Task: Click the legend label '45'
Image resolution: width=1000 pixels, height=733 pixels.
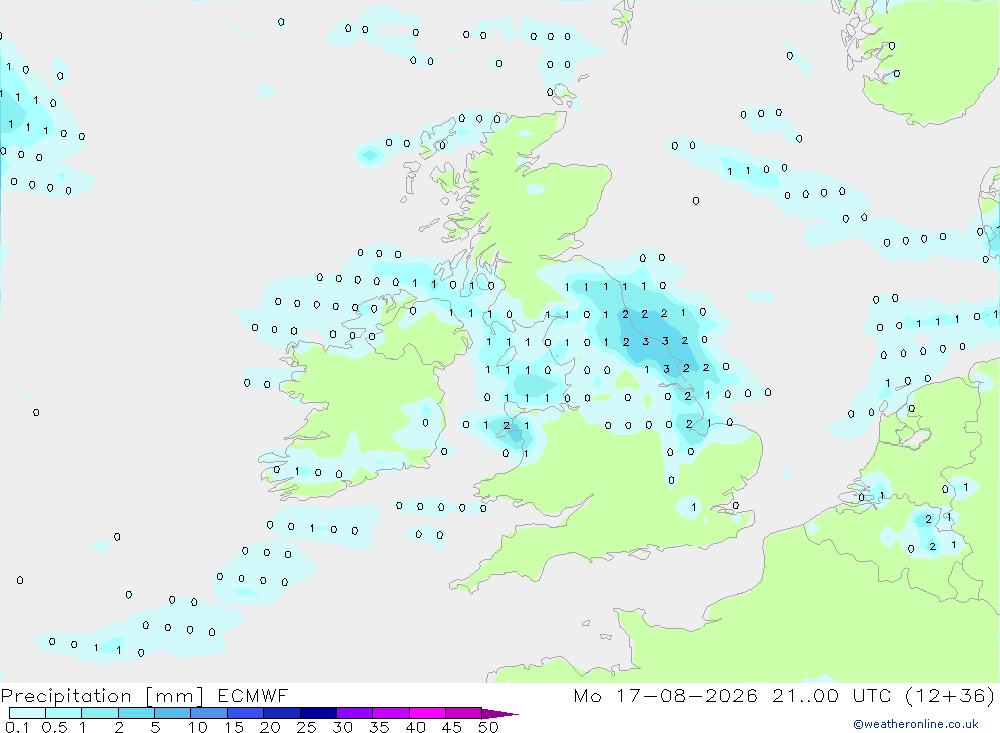Action: [452, 727]
